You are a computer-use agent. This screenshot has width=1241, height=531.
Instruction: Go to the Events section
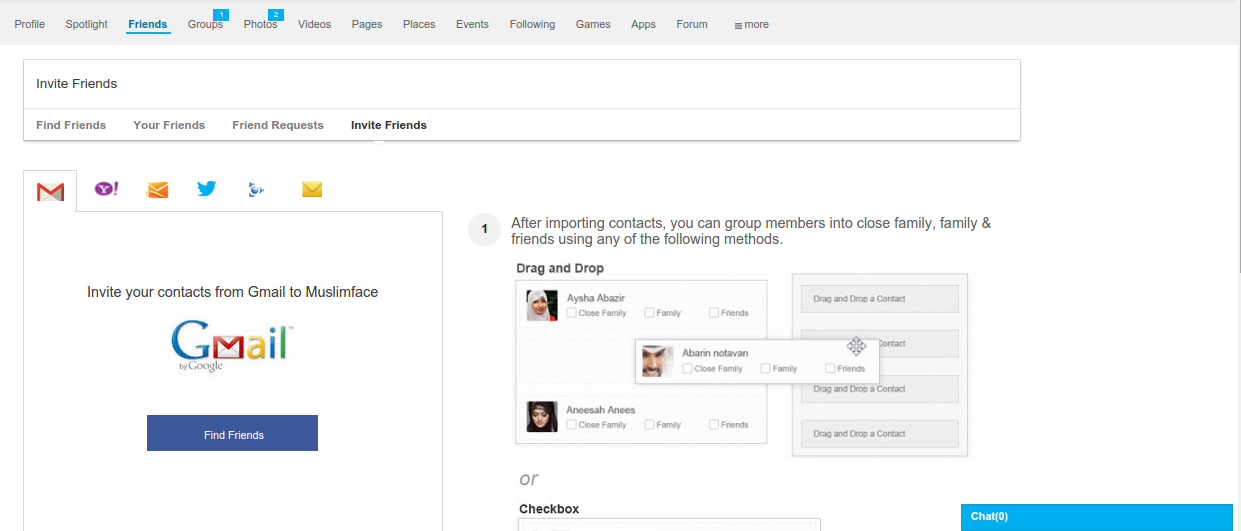click(472, 24)
